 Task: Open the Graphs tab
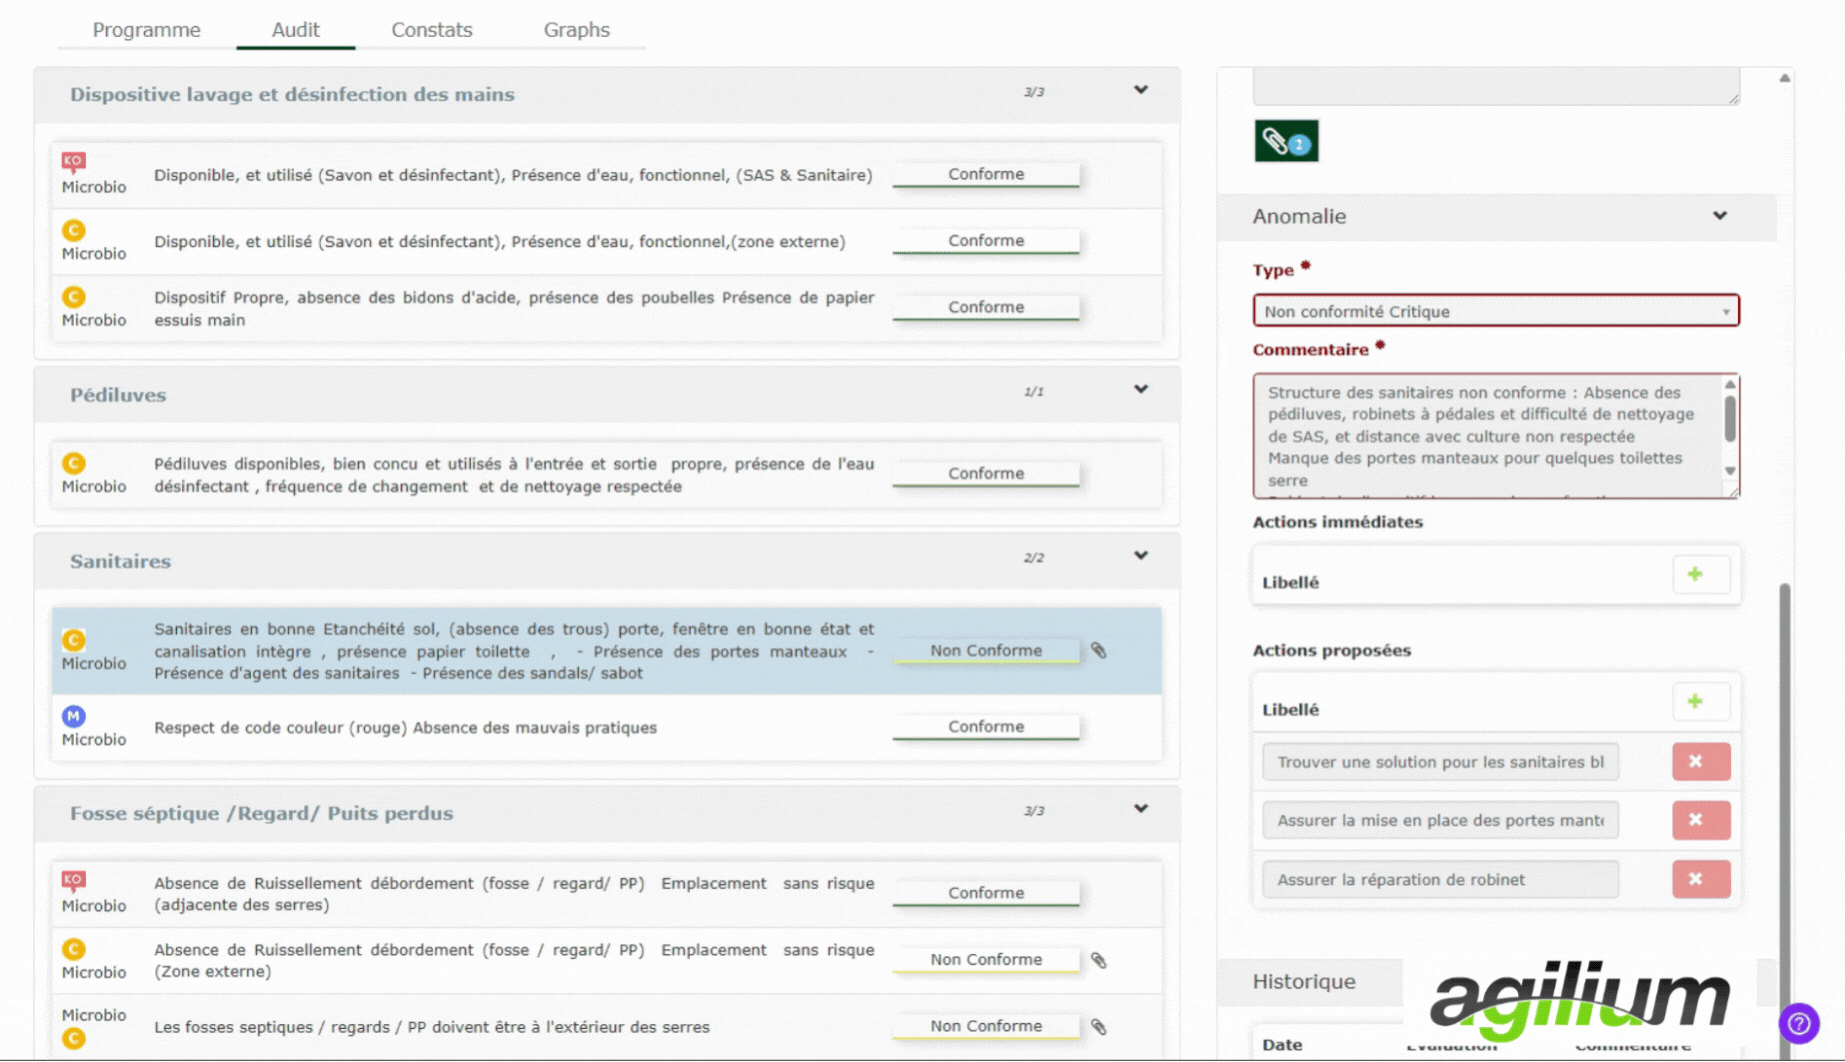[x=576, y=30]
